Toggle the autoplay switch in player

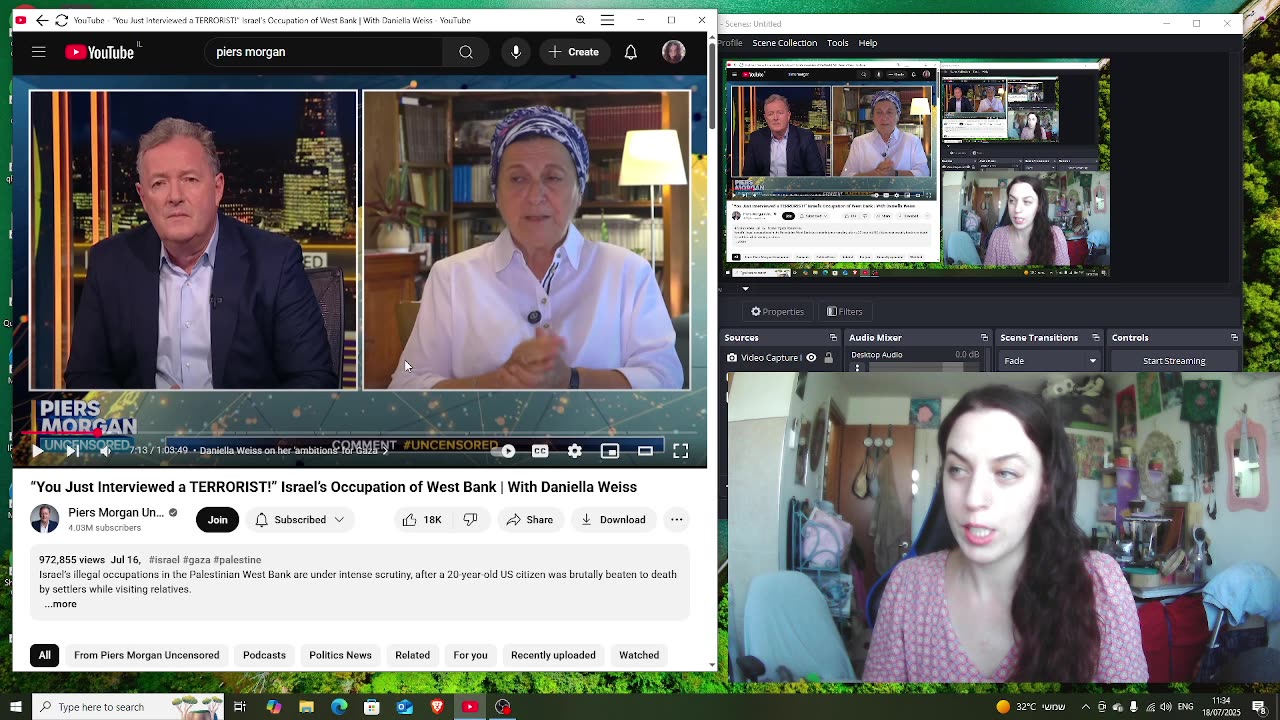(x=503, y=451)
